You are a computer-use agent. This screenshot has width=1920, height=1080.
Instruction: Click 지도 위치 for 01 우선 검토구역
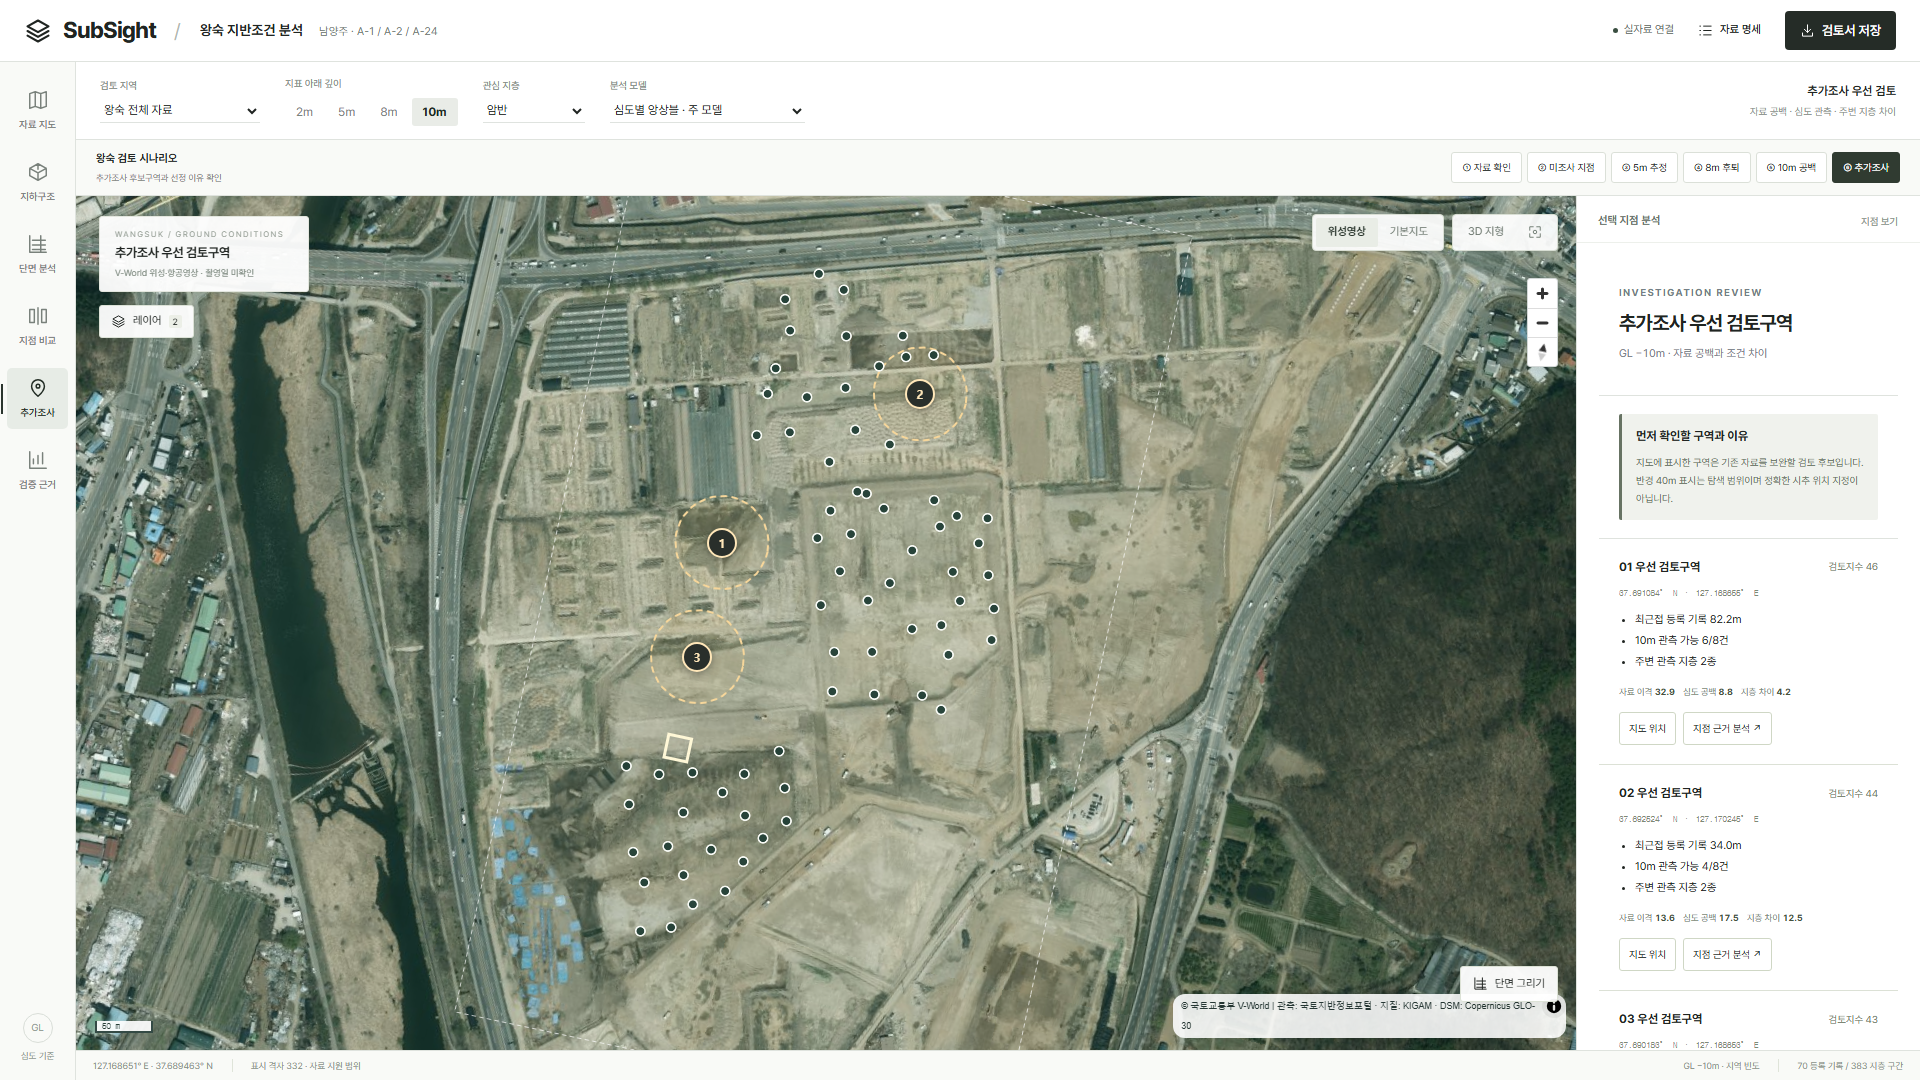[x=1647, y=729]
